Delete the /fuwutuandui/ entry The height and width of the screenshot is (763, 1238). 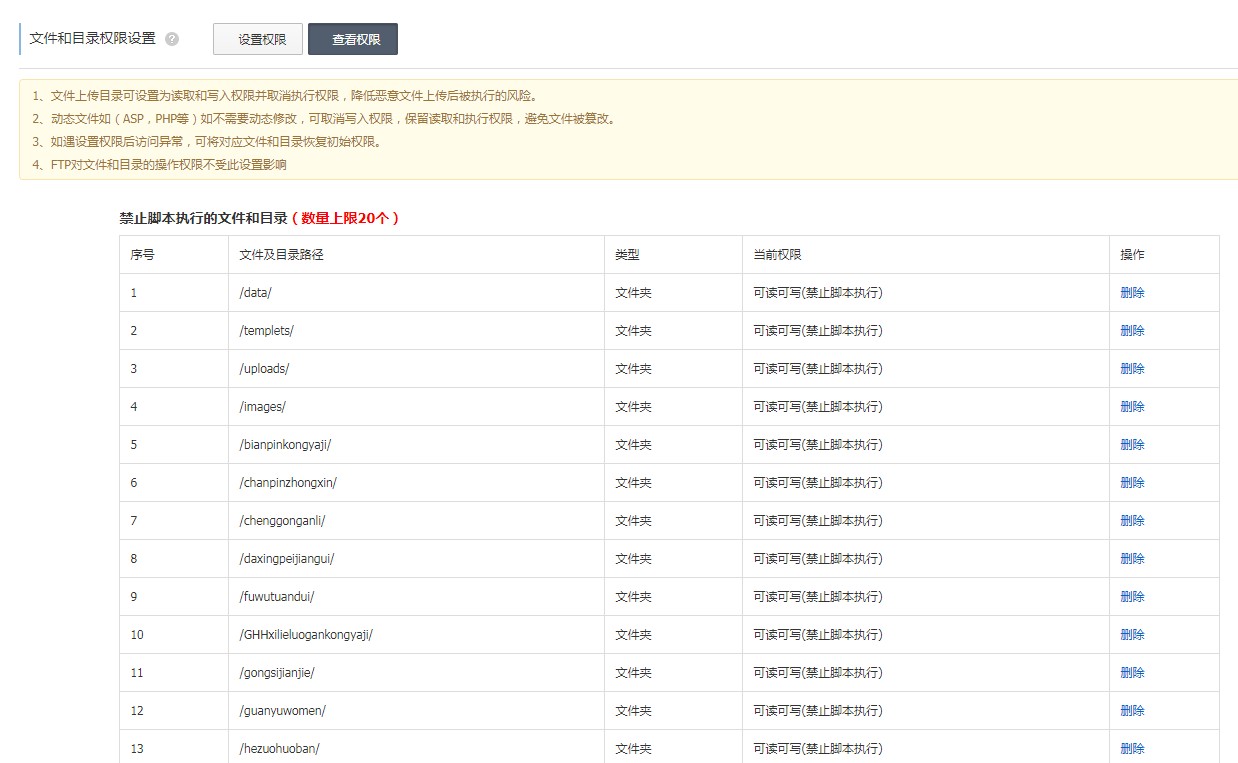[1131, 596]
